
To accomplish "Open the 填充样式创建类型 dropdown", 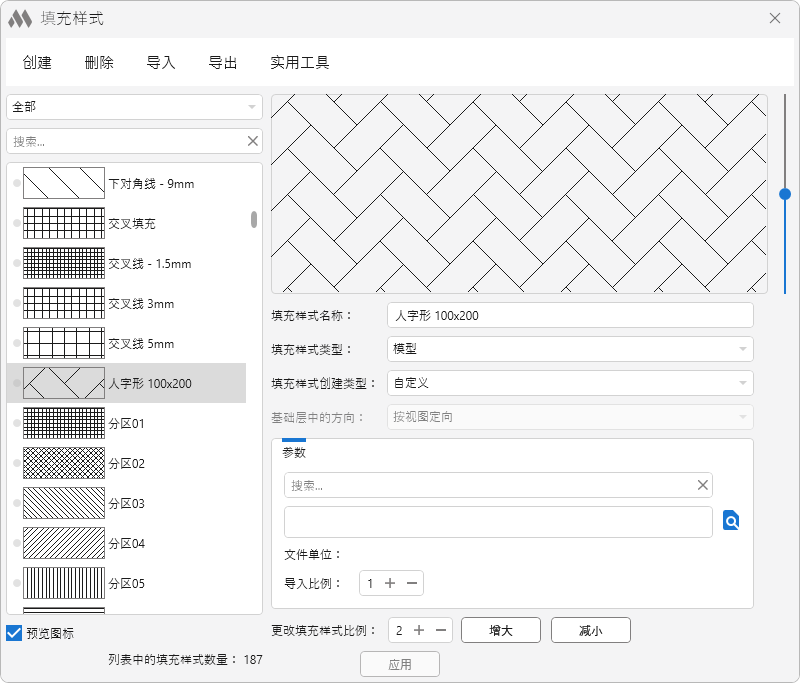I will tap(570, 383).
